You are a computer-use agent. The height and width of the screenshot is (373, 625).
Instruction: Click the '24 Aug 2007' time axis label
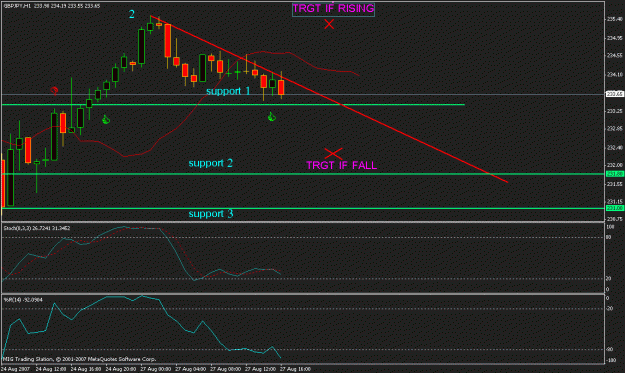15,369
